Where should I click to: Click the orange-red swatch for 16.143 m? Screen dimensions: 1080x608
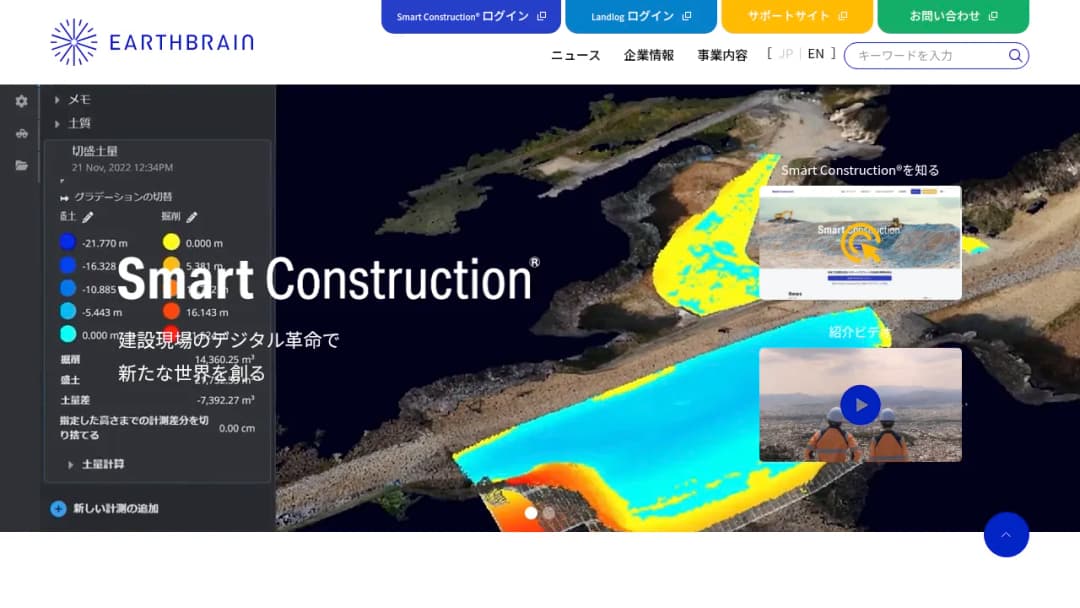coord(171,311)
